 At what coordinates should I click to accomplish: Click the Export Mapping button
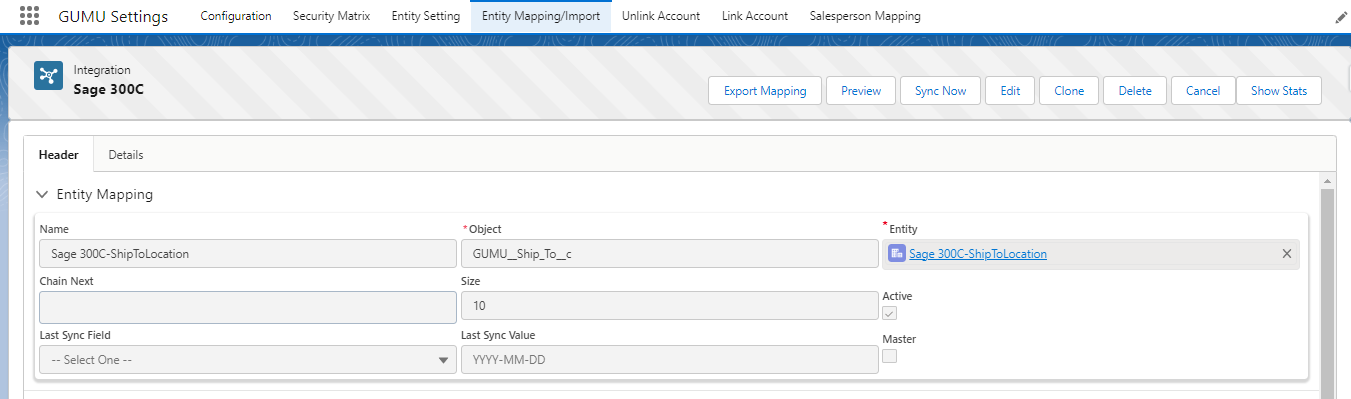tap(765, 91)
